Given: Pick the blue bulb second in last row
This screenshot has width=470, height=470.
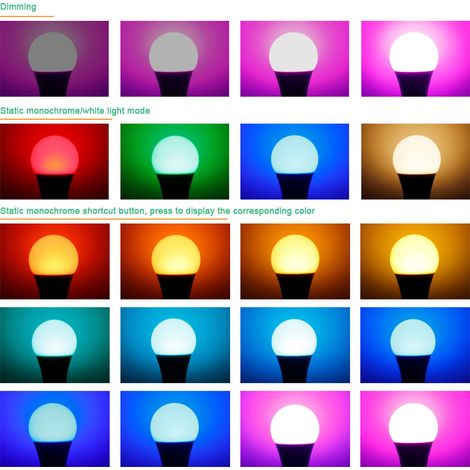Looking at the screenshot, I should click(175, 429).
